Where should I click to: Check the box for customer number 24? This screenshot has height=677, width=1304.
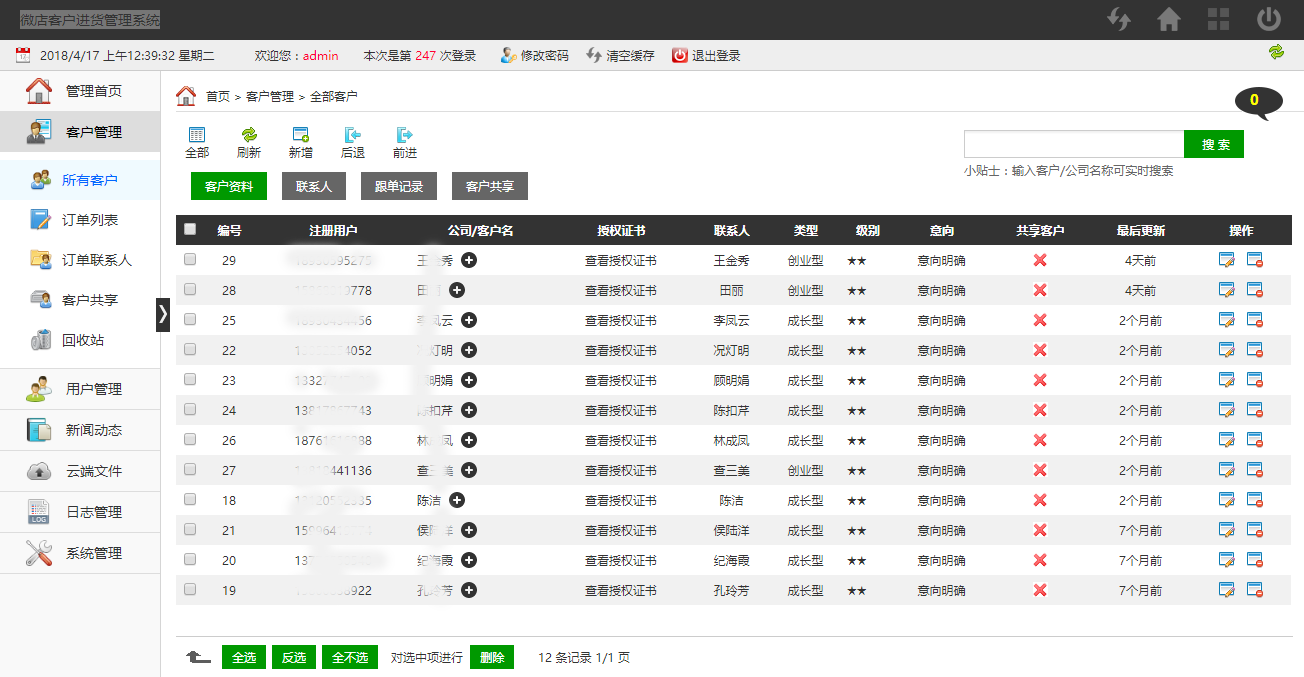tap(190, 409)
